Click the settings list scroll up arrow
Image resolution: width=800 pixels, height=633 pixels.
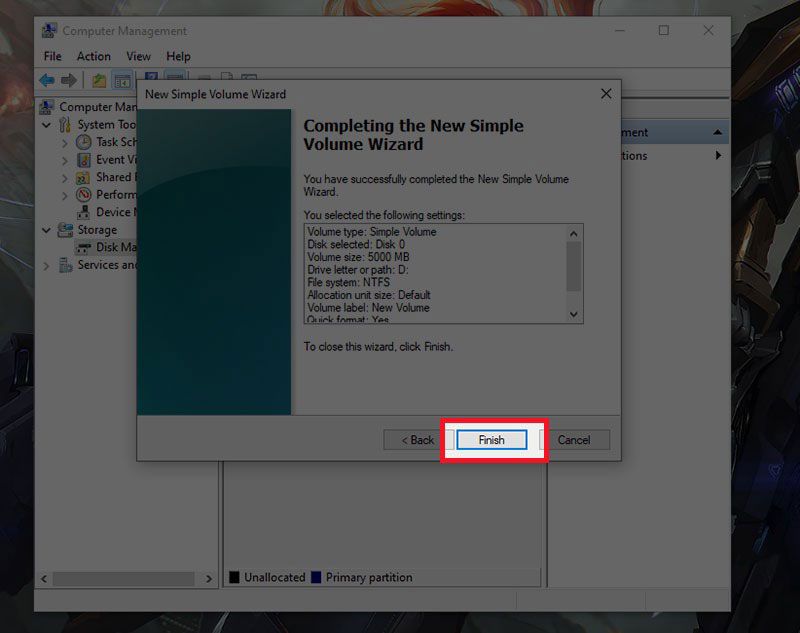pyautogui.click(x=573, y=234)
